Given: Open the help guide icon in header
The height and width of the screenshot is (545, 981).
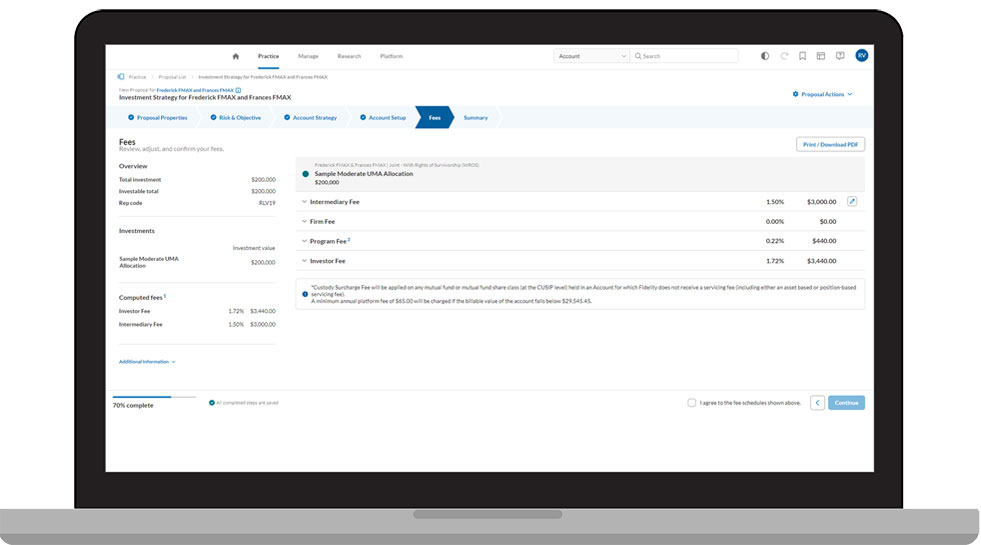Looking at the screenshot, I should (840, 56).
